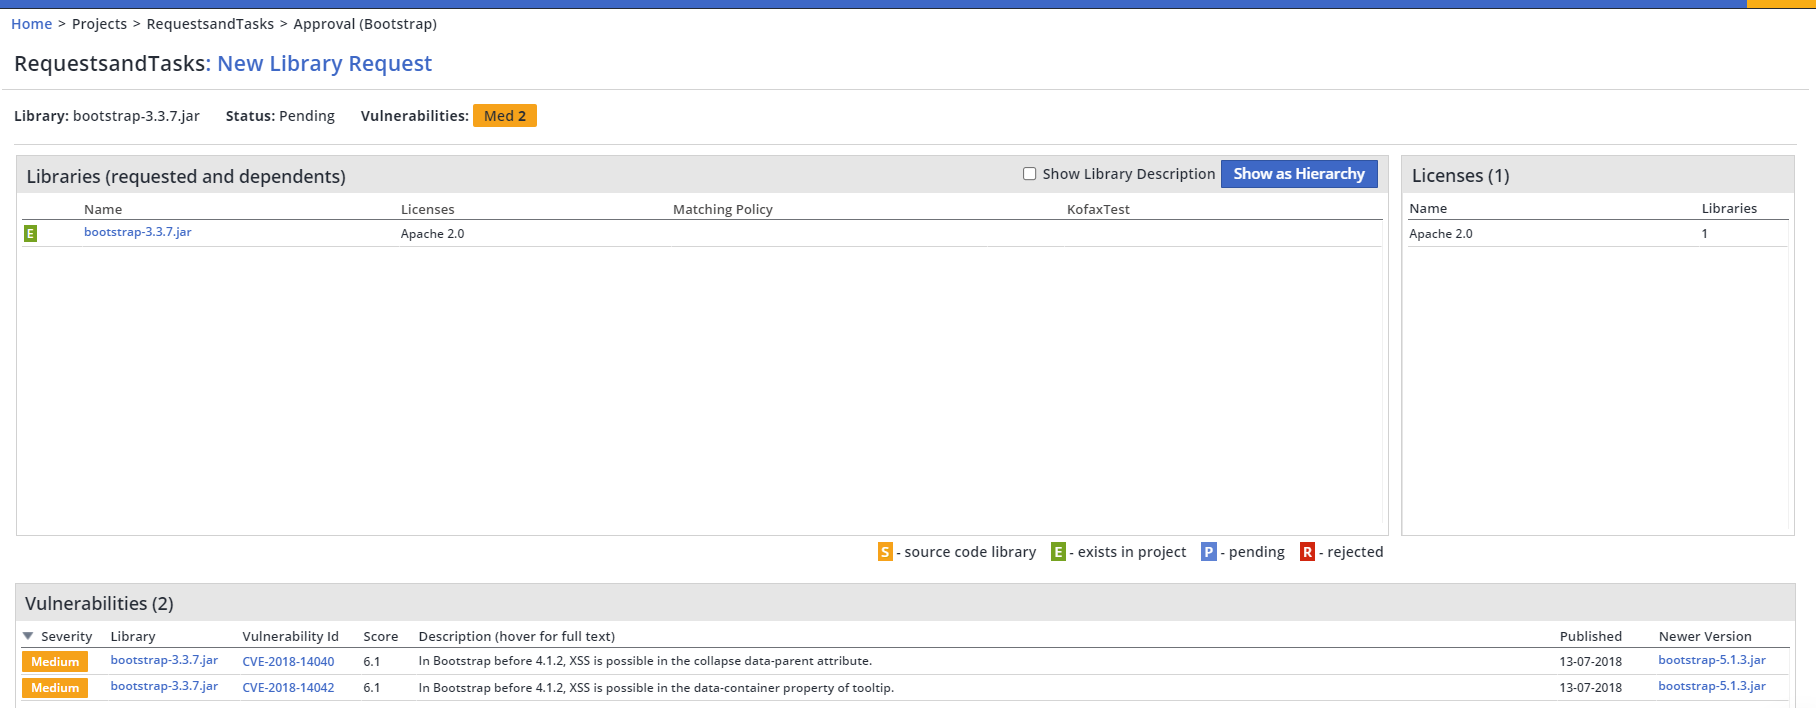Go to Home in the breadcrumb

tap(31, 24)
